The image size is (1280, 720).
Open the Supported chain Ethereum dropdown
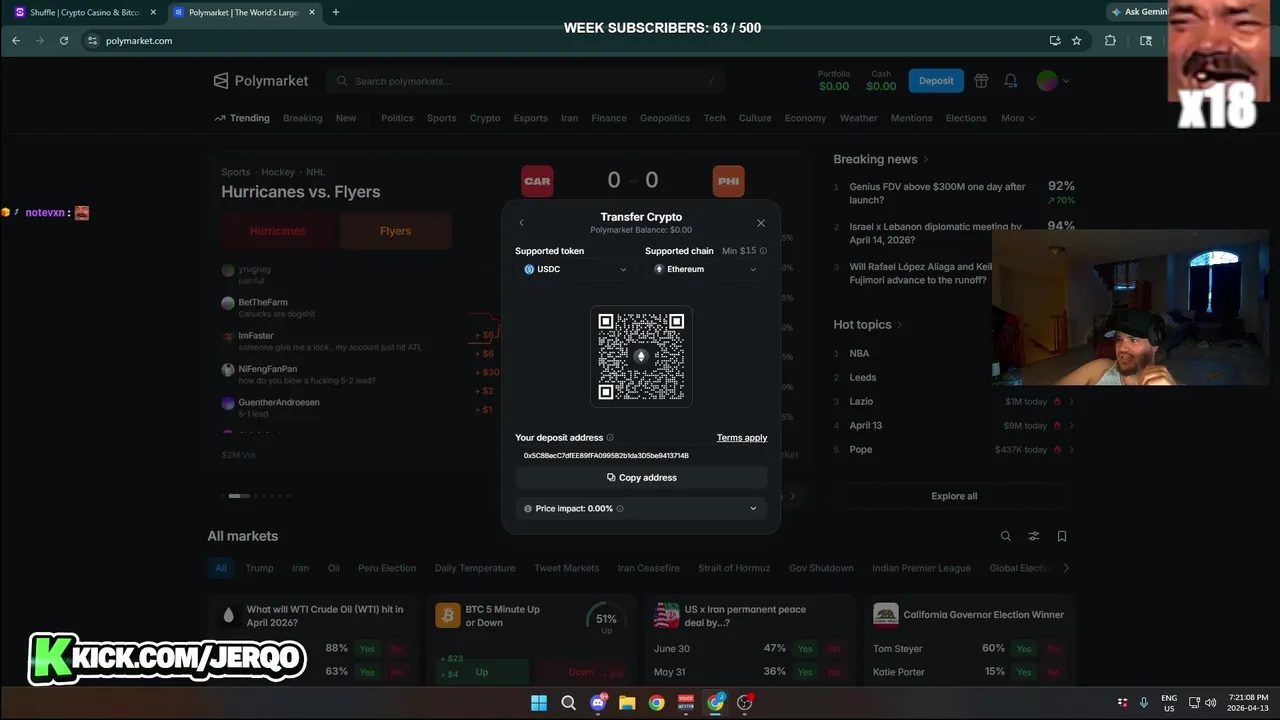point(706,269)
